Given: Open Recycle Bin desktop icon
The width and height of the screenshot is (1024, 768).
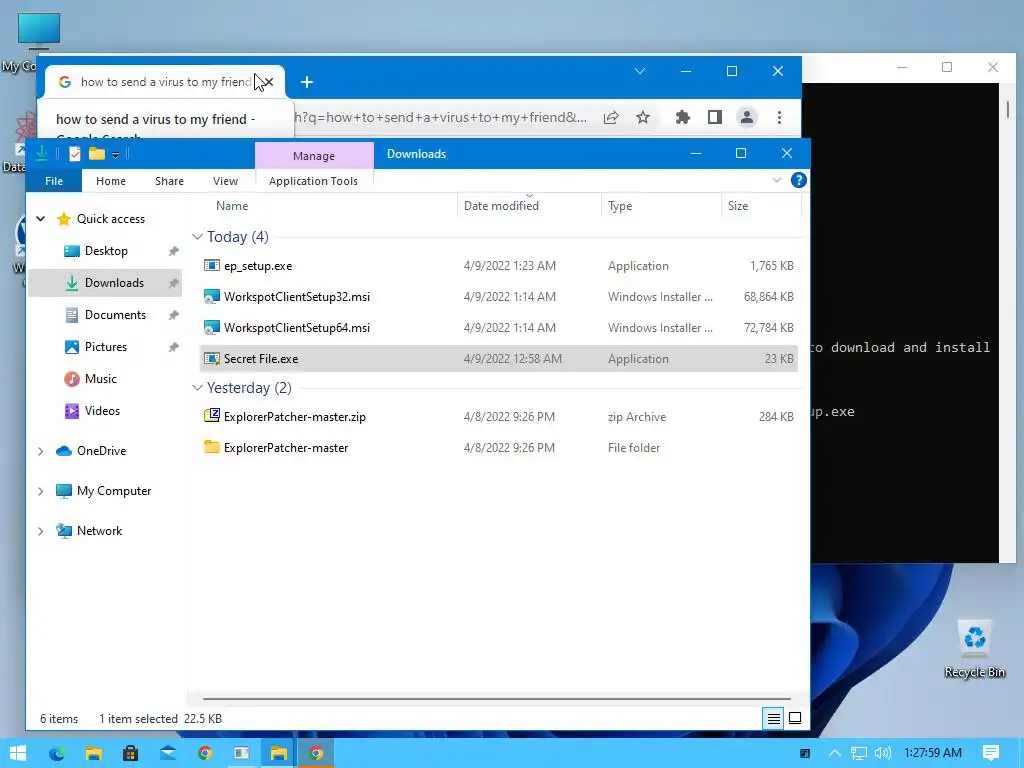Looking at the screenshot, I should coord(974,648).
